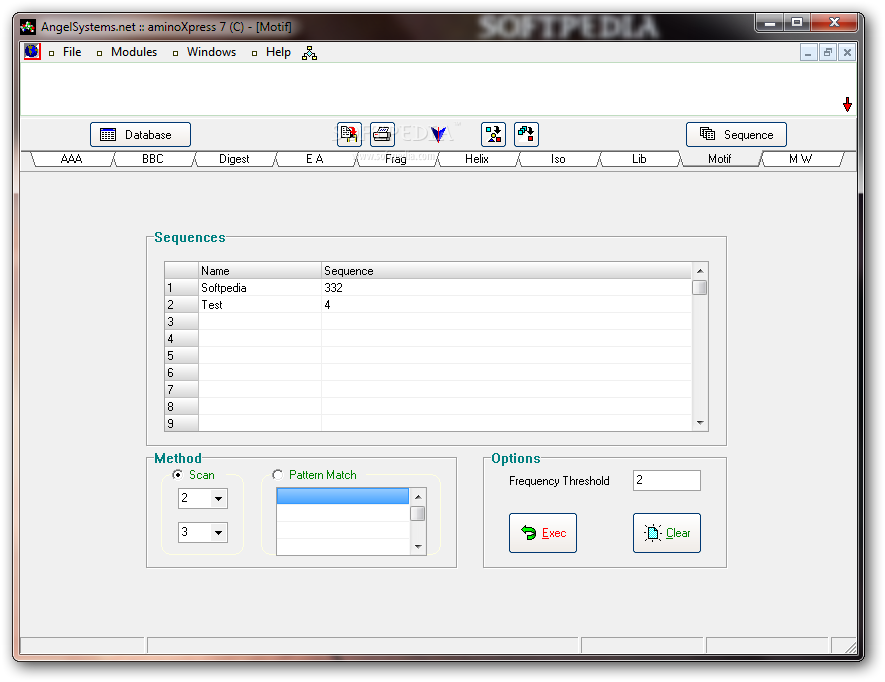Click the document export toolbar icon

349,134
